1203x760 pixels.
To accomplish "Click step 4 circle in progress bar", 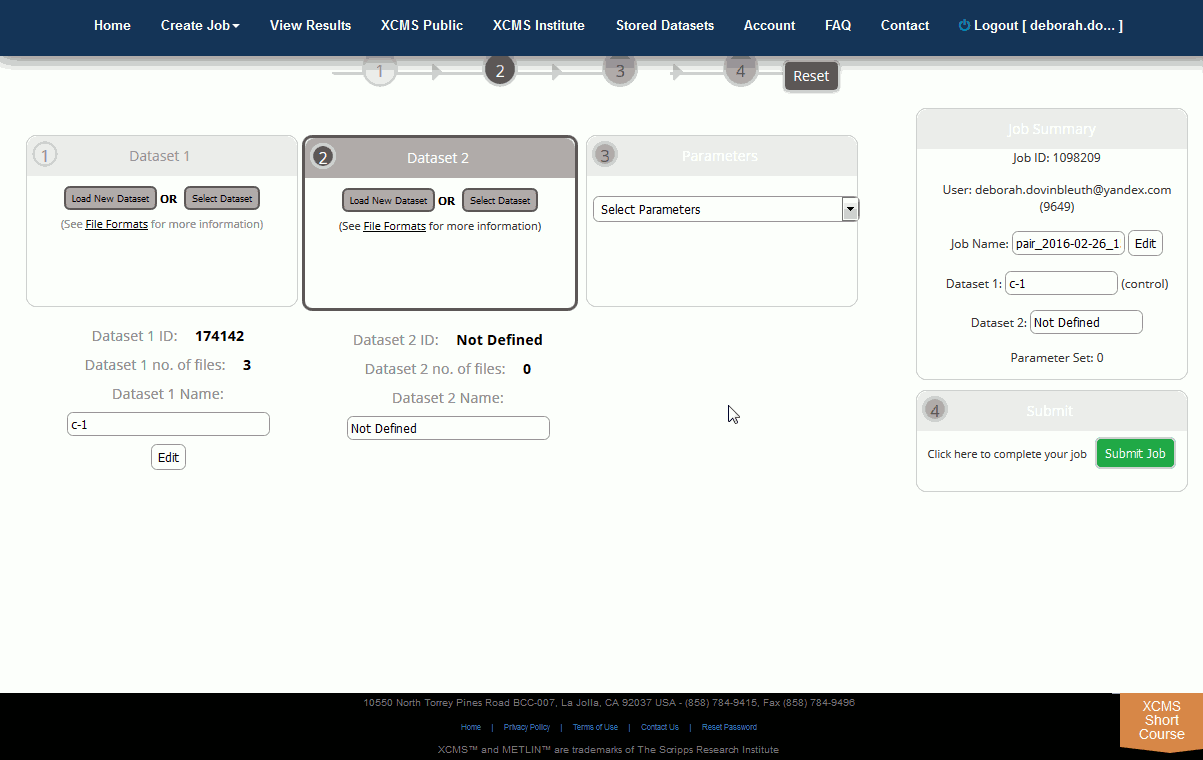I will tap(740, 71).
